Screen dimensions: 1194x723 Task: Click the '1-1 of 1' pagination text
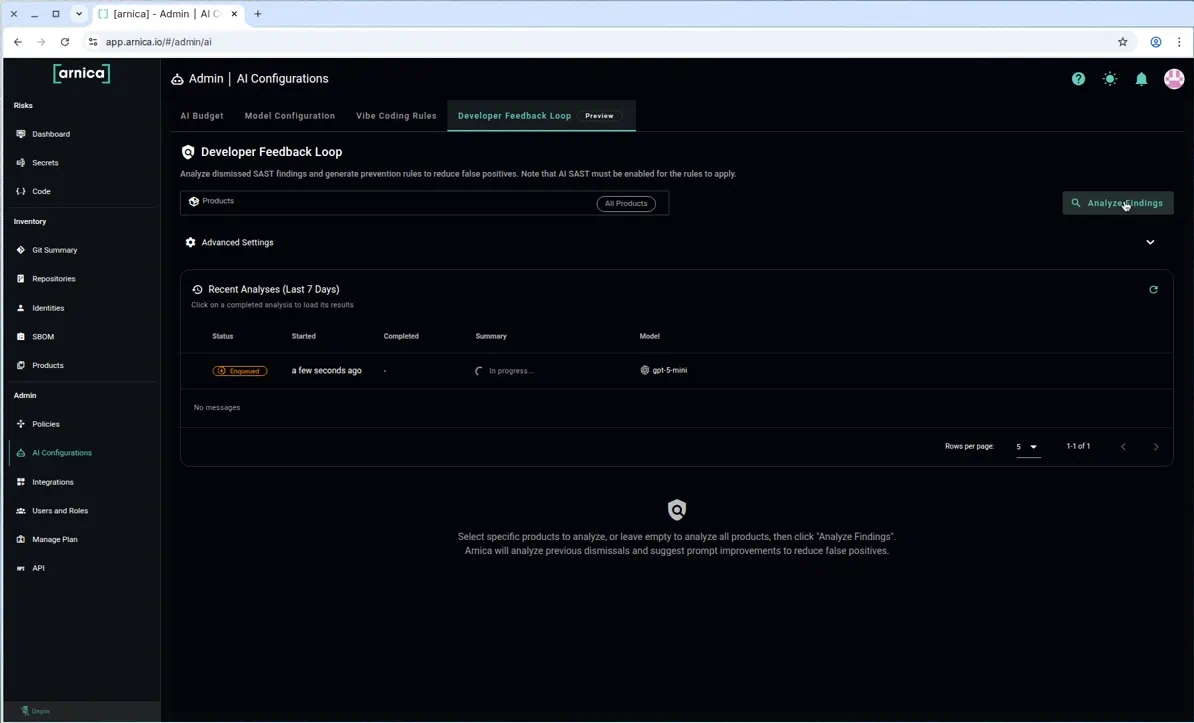click(x=1078, y=446)
